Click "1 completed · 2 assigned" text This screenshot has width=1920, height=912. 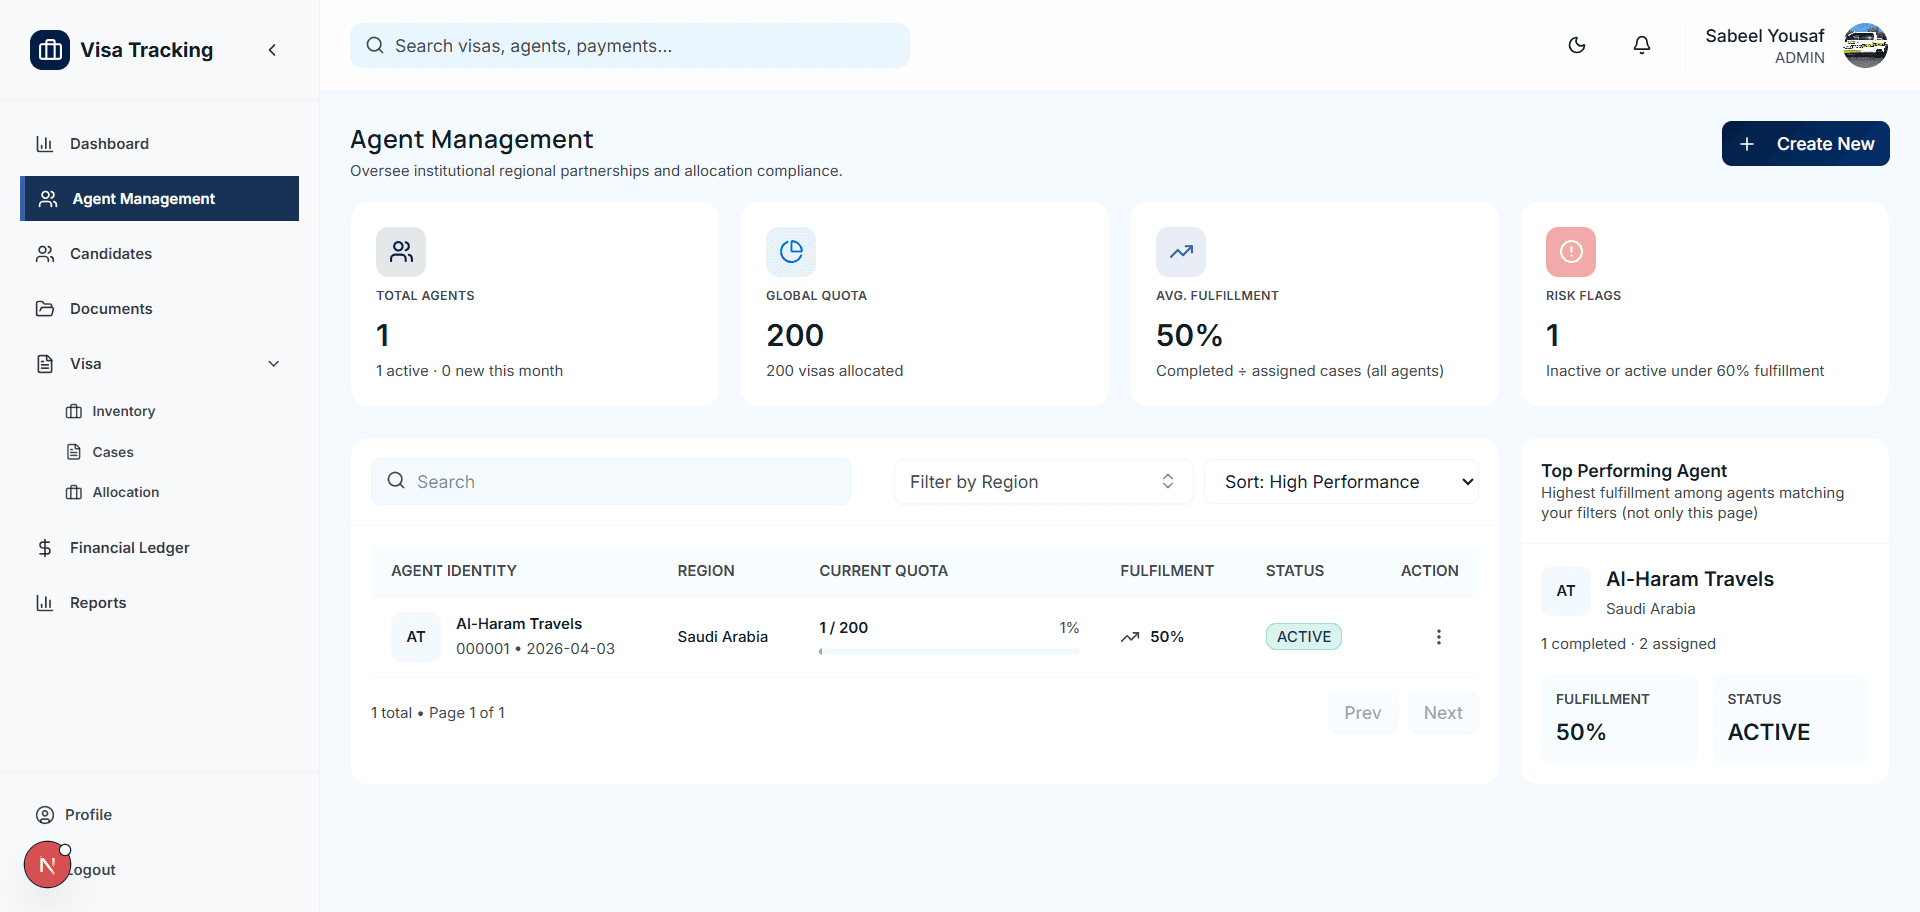coord(1628,644)
